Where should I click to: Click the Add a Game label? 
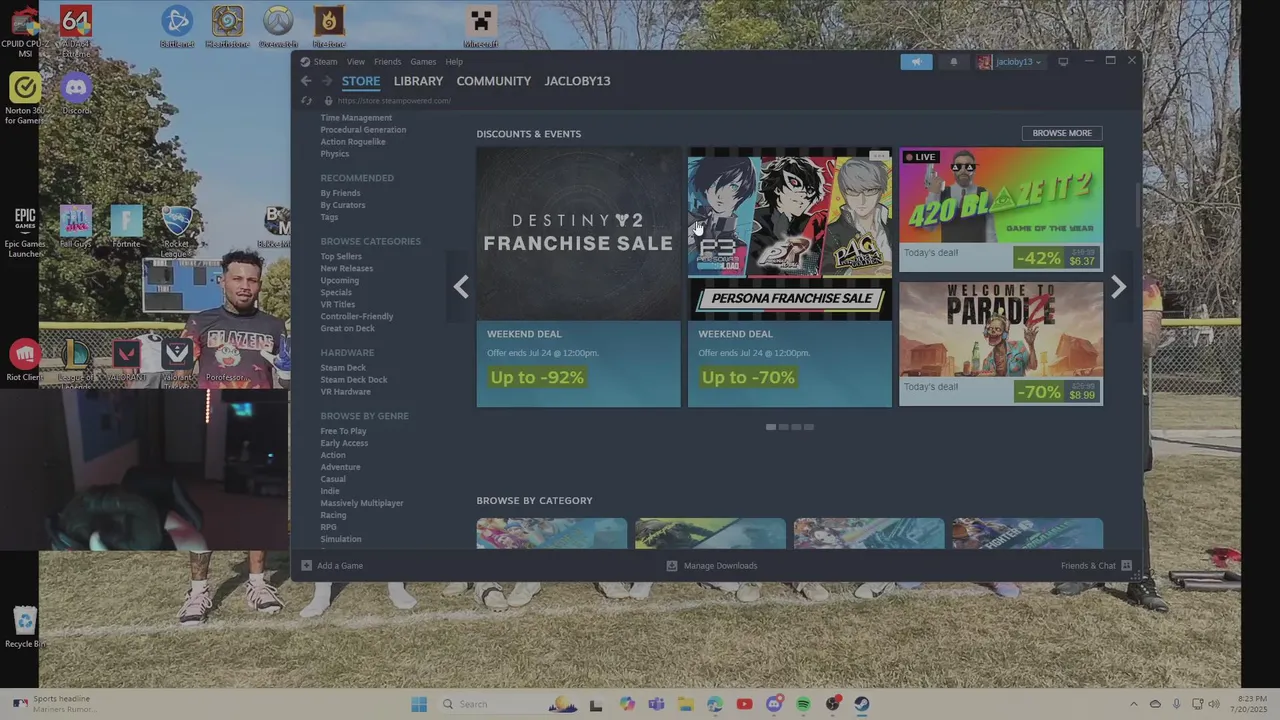pyautogui.click(x=340, y=566)
